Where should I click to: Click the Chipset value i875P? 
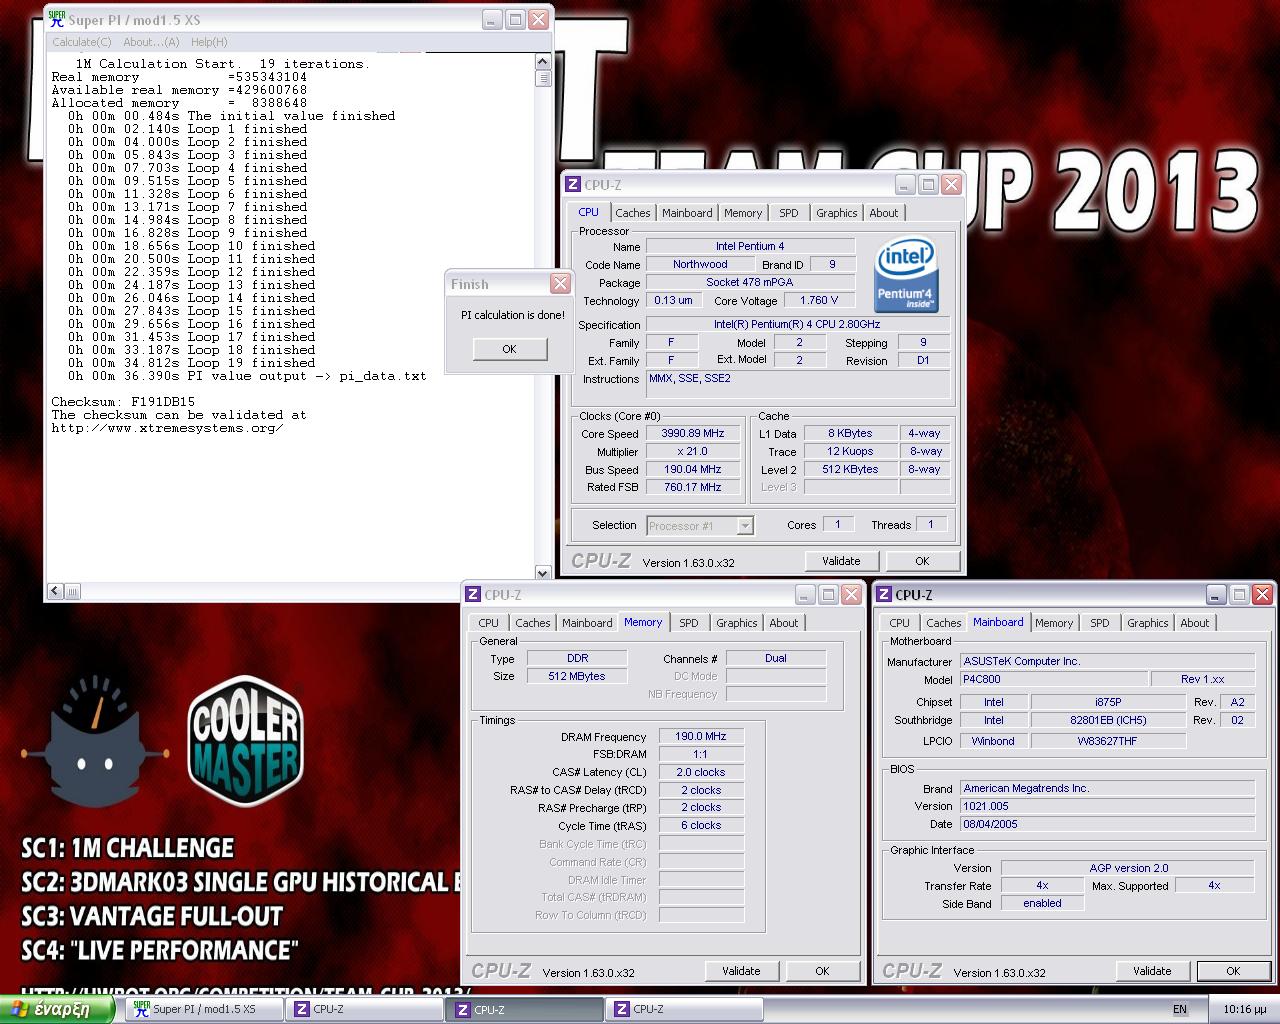point(1108,702)
